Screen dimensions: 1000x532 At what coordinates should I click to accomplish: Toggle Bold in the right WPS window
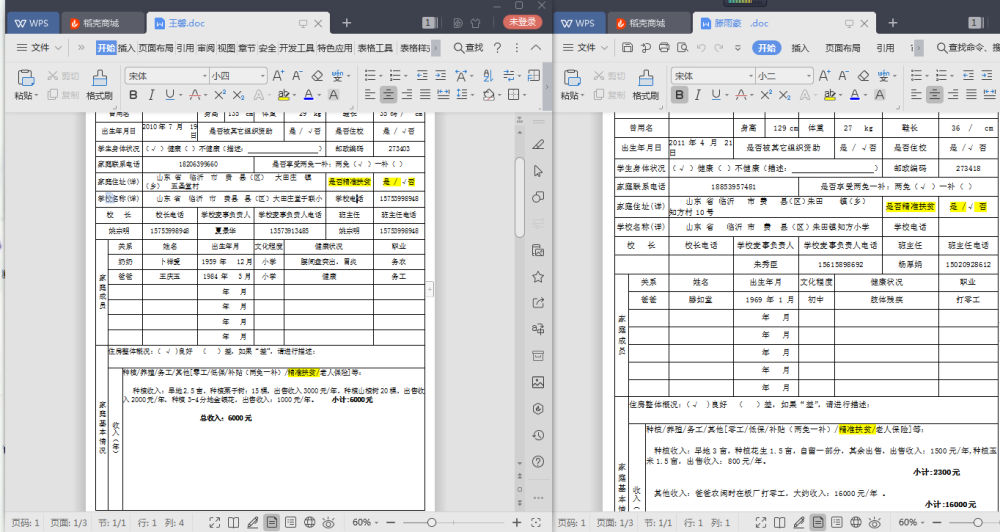tap(679, 94)
